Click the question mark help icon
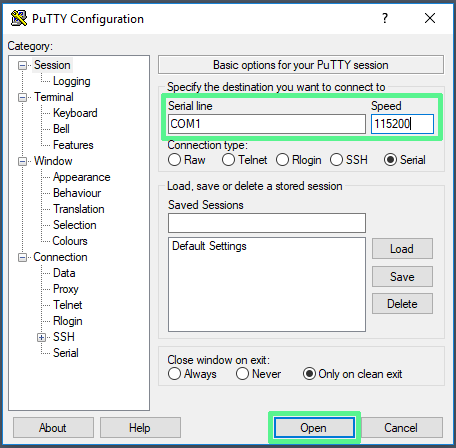Viewport: 456px width, 448px height. [385, 18]
